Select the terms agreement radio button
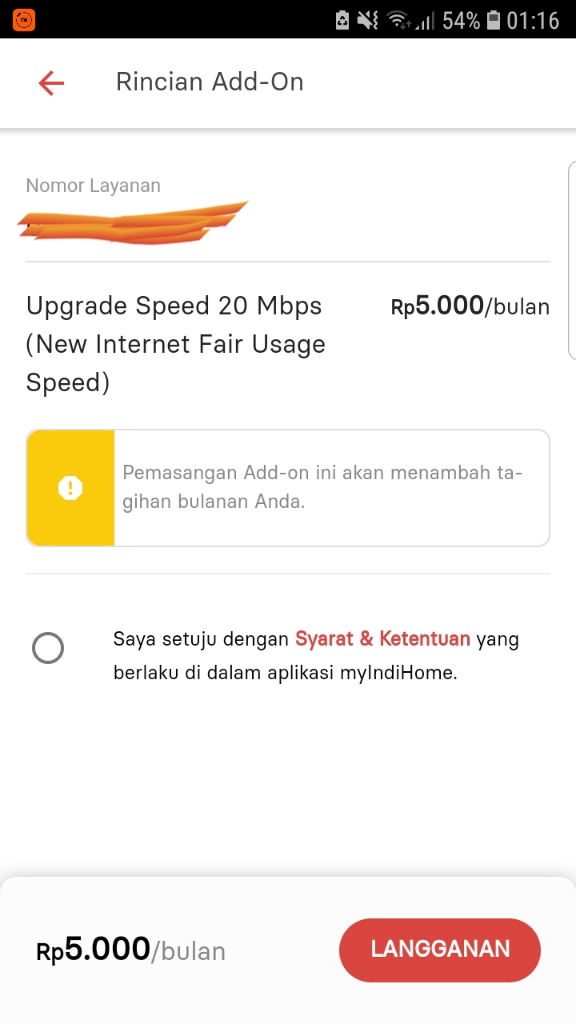This screenshot has height=1024, width=576. [48, 648]
